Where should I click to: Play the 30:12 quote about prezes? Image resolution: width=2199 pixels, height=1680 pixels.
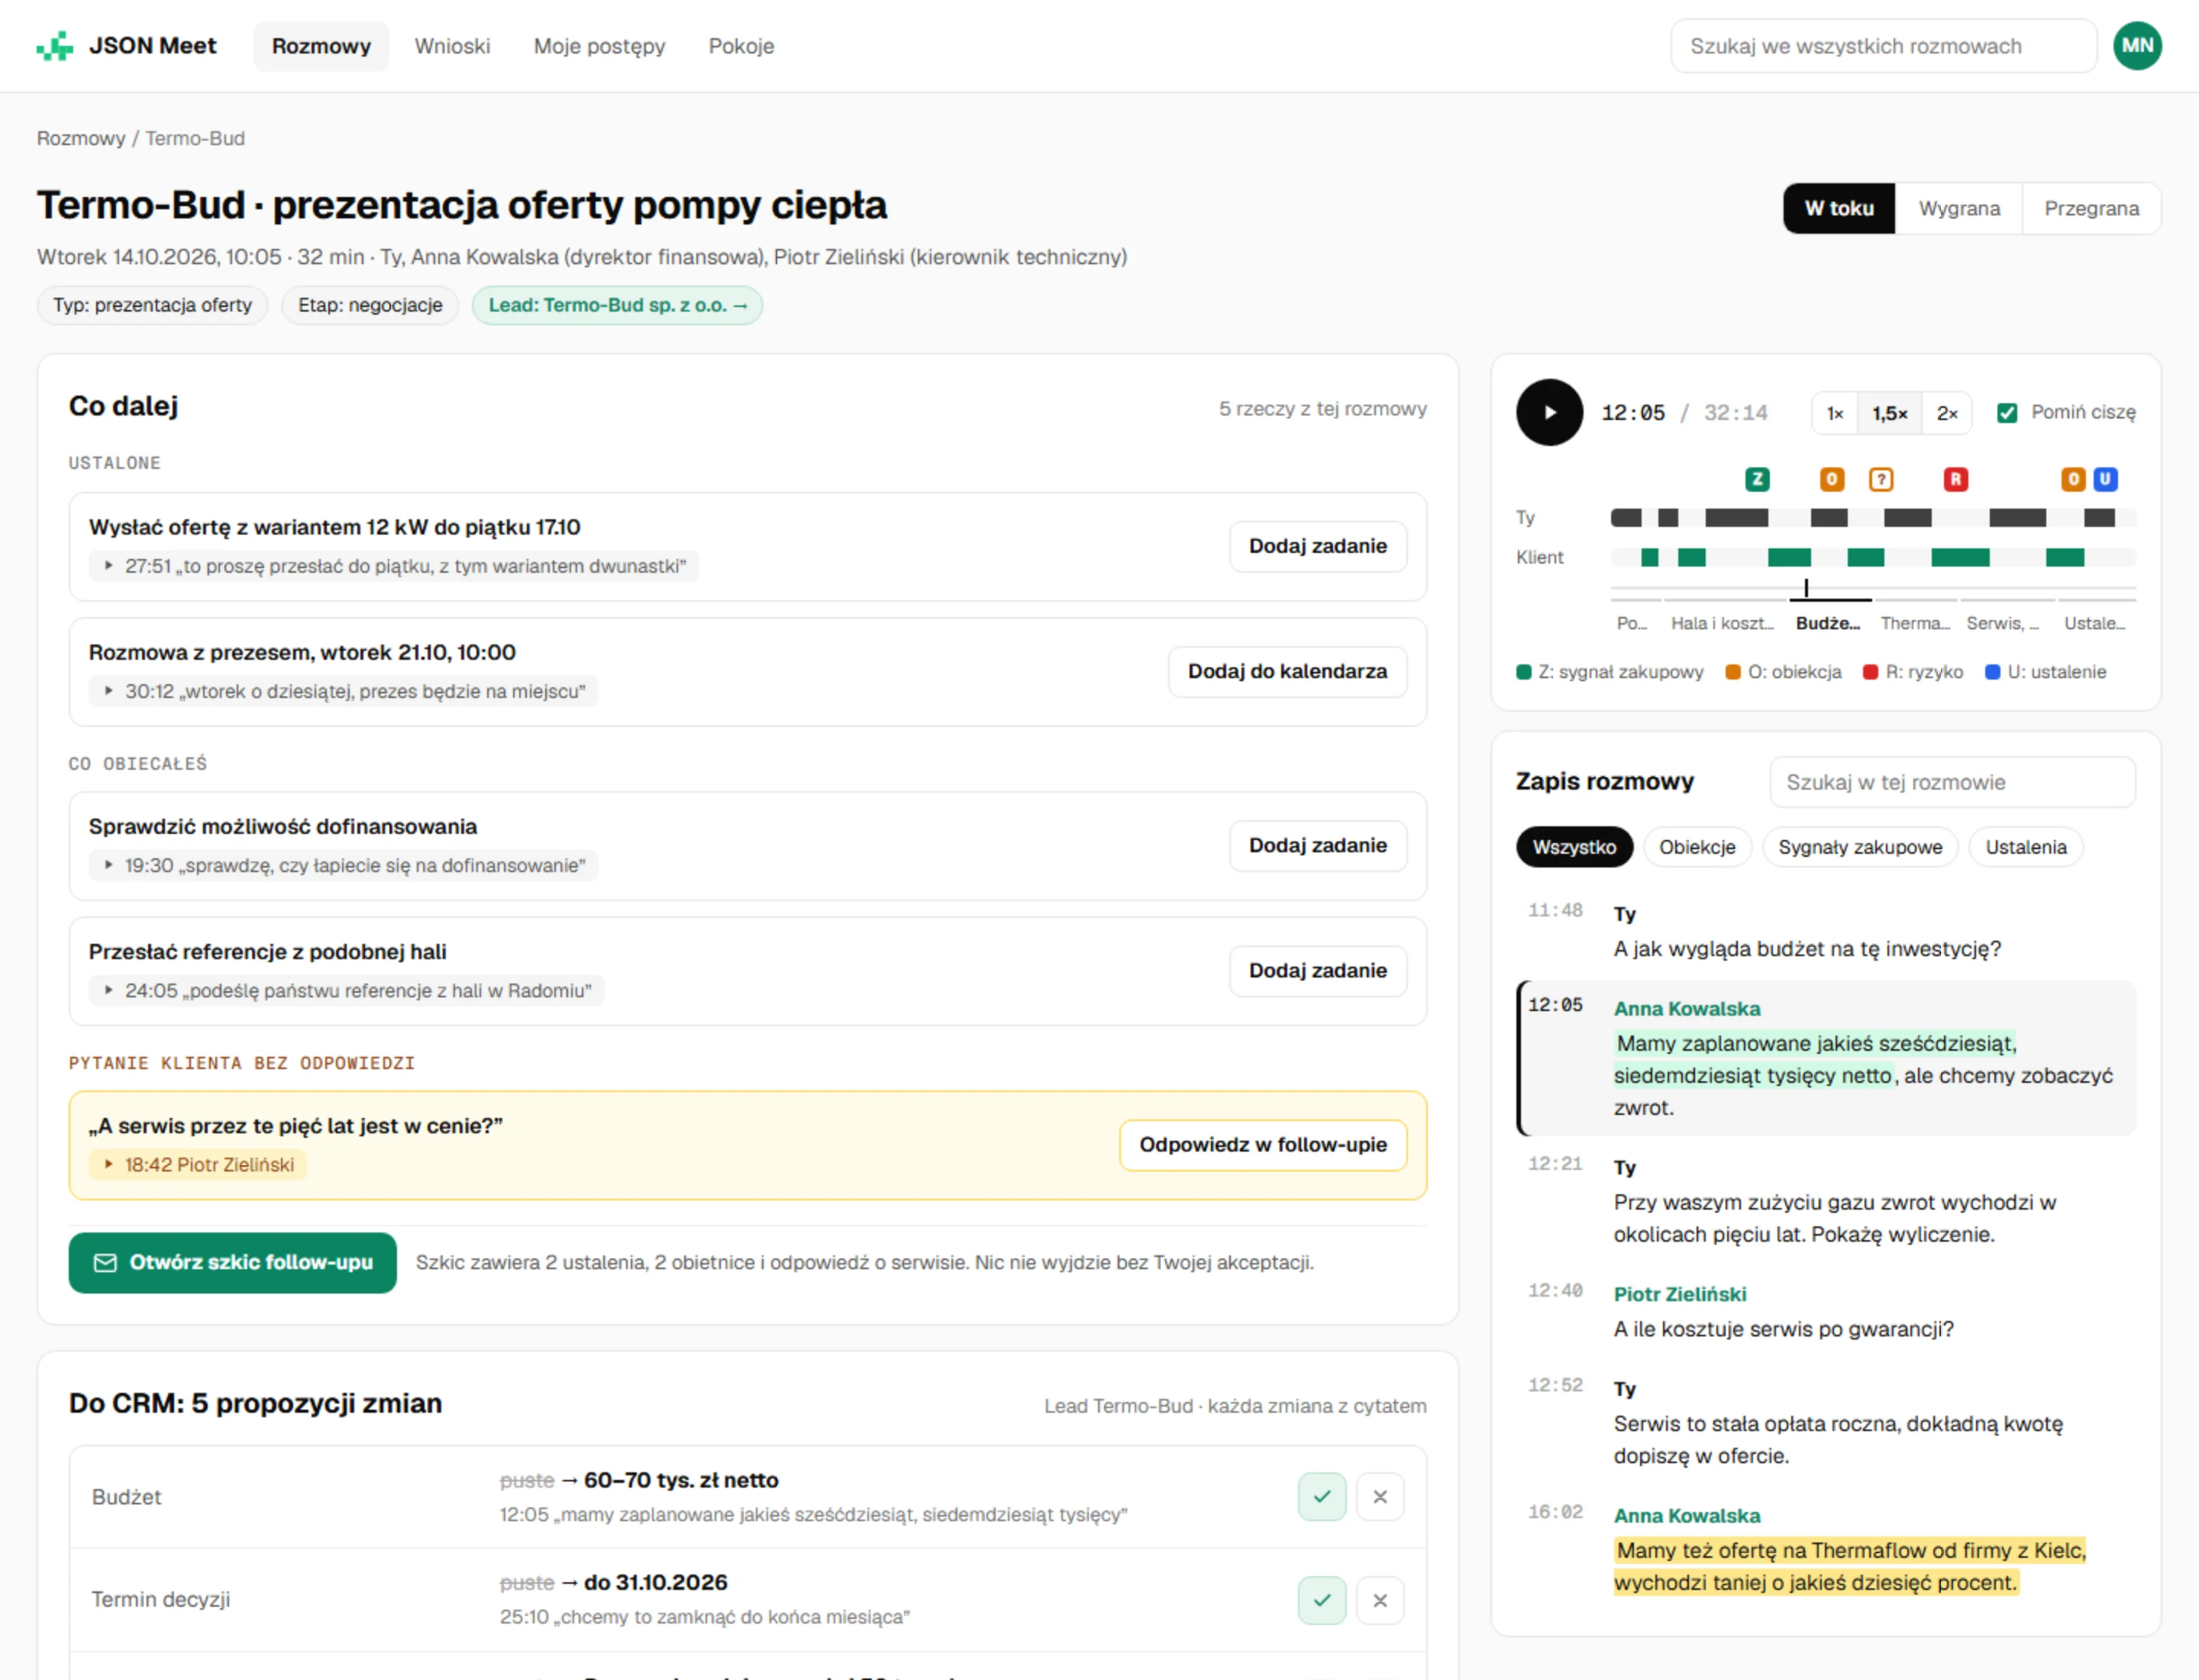(x=343, y=691)
